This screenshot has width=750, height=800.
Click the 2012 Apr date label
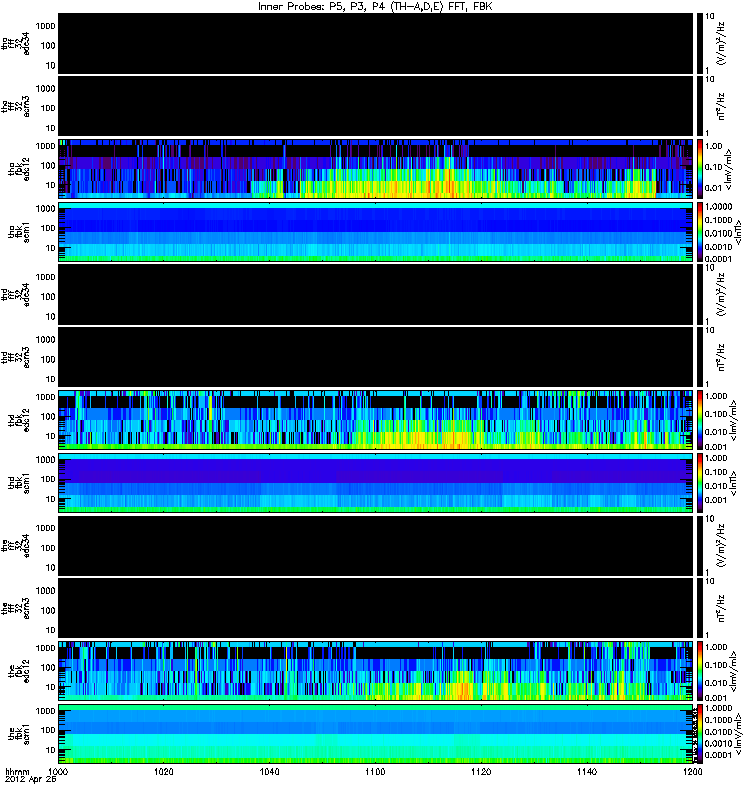(31, 780)
